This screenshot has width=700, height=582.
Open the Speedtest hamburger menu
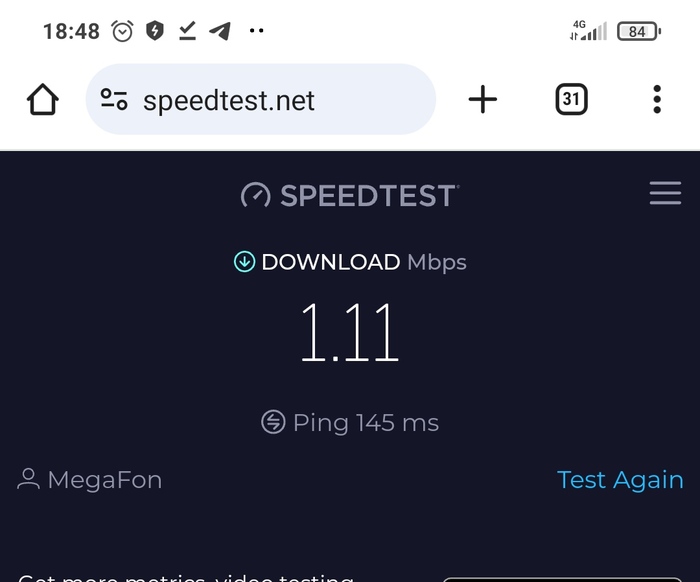[665, 193]
